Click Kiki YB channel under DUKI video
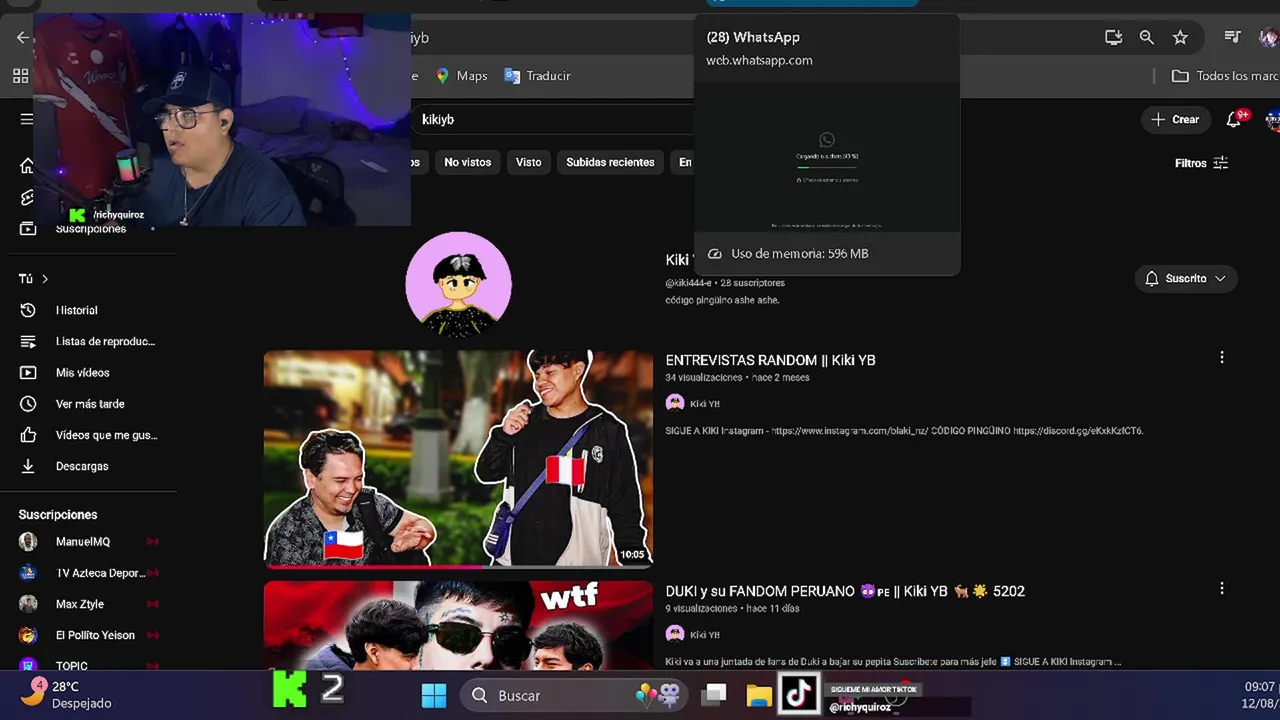The width and height of the screenshot is (1280, 720). pos(704,635)
